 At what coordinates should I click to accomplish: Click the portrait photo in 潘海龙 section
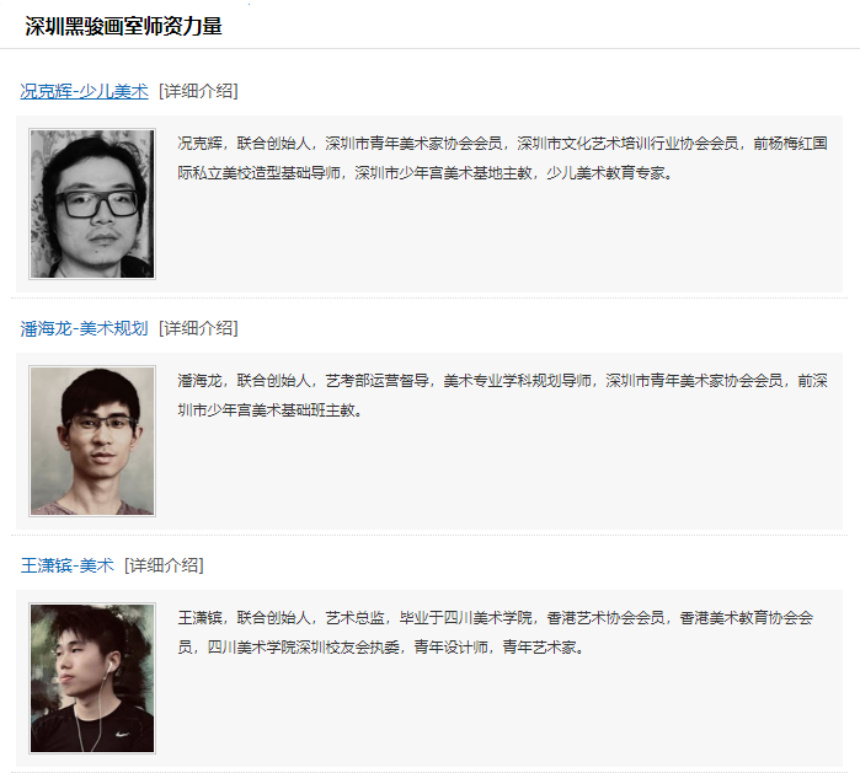tap(92, 441)
